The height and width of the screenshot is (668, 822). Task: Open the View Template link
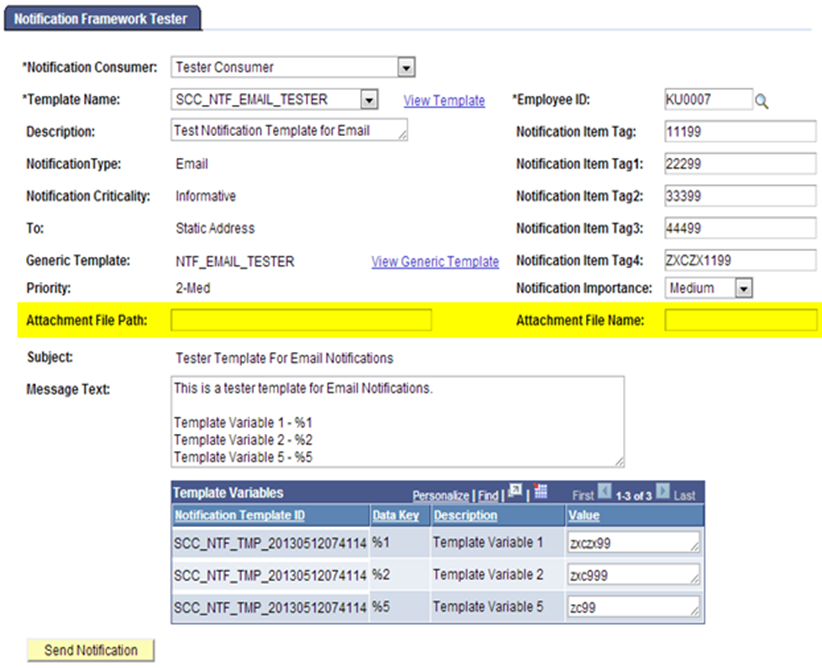pyautogui.click(x=444, y=100)
